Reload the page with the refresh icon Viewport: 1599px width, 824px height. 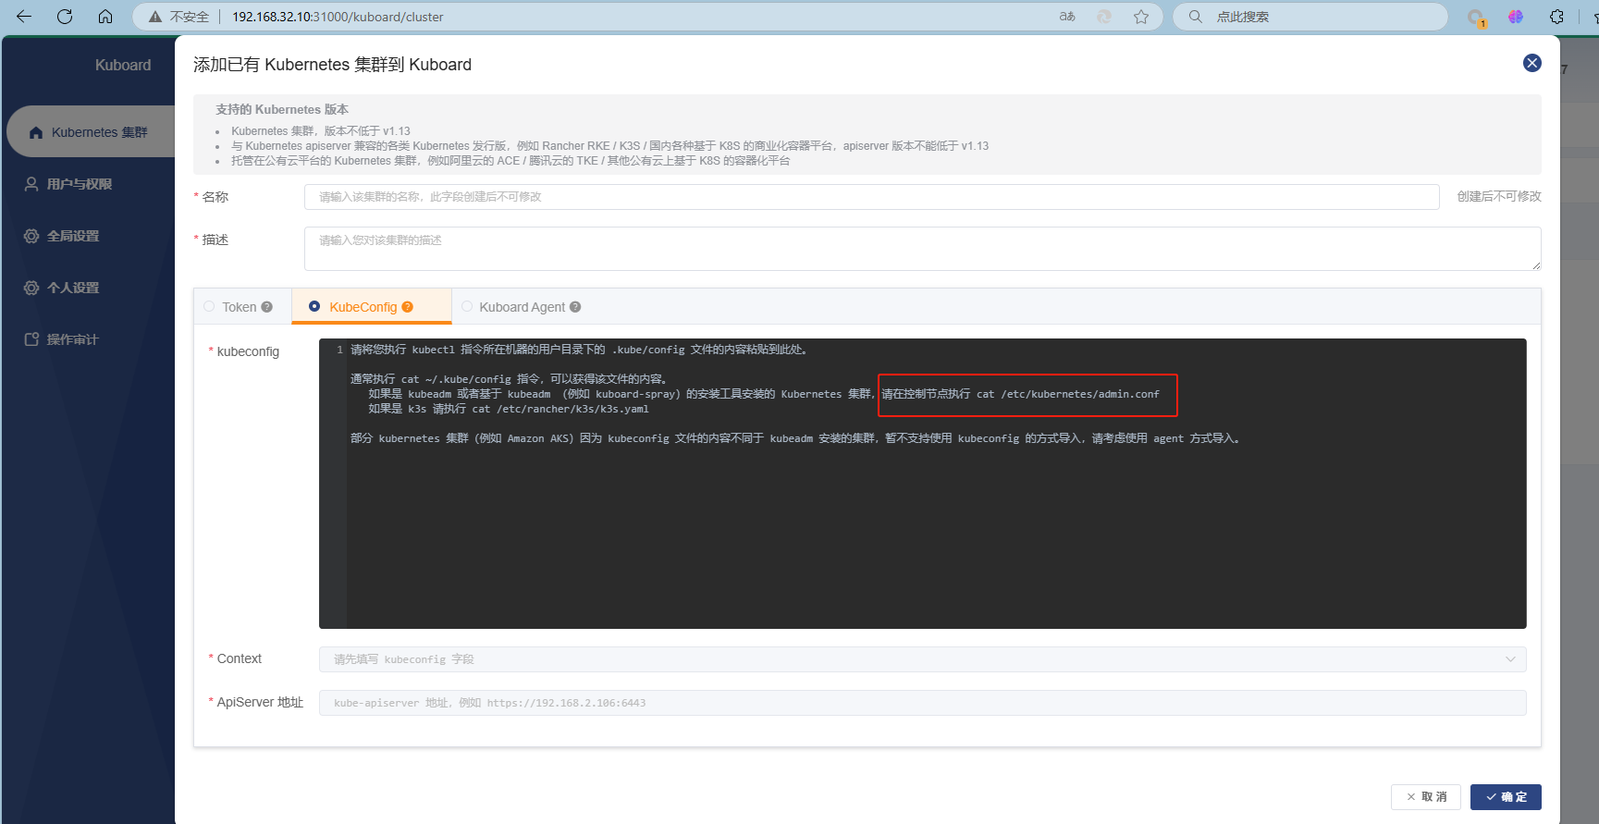click(x=65, y=16)
